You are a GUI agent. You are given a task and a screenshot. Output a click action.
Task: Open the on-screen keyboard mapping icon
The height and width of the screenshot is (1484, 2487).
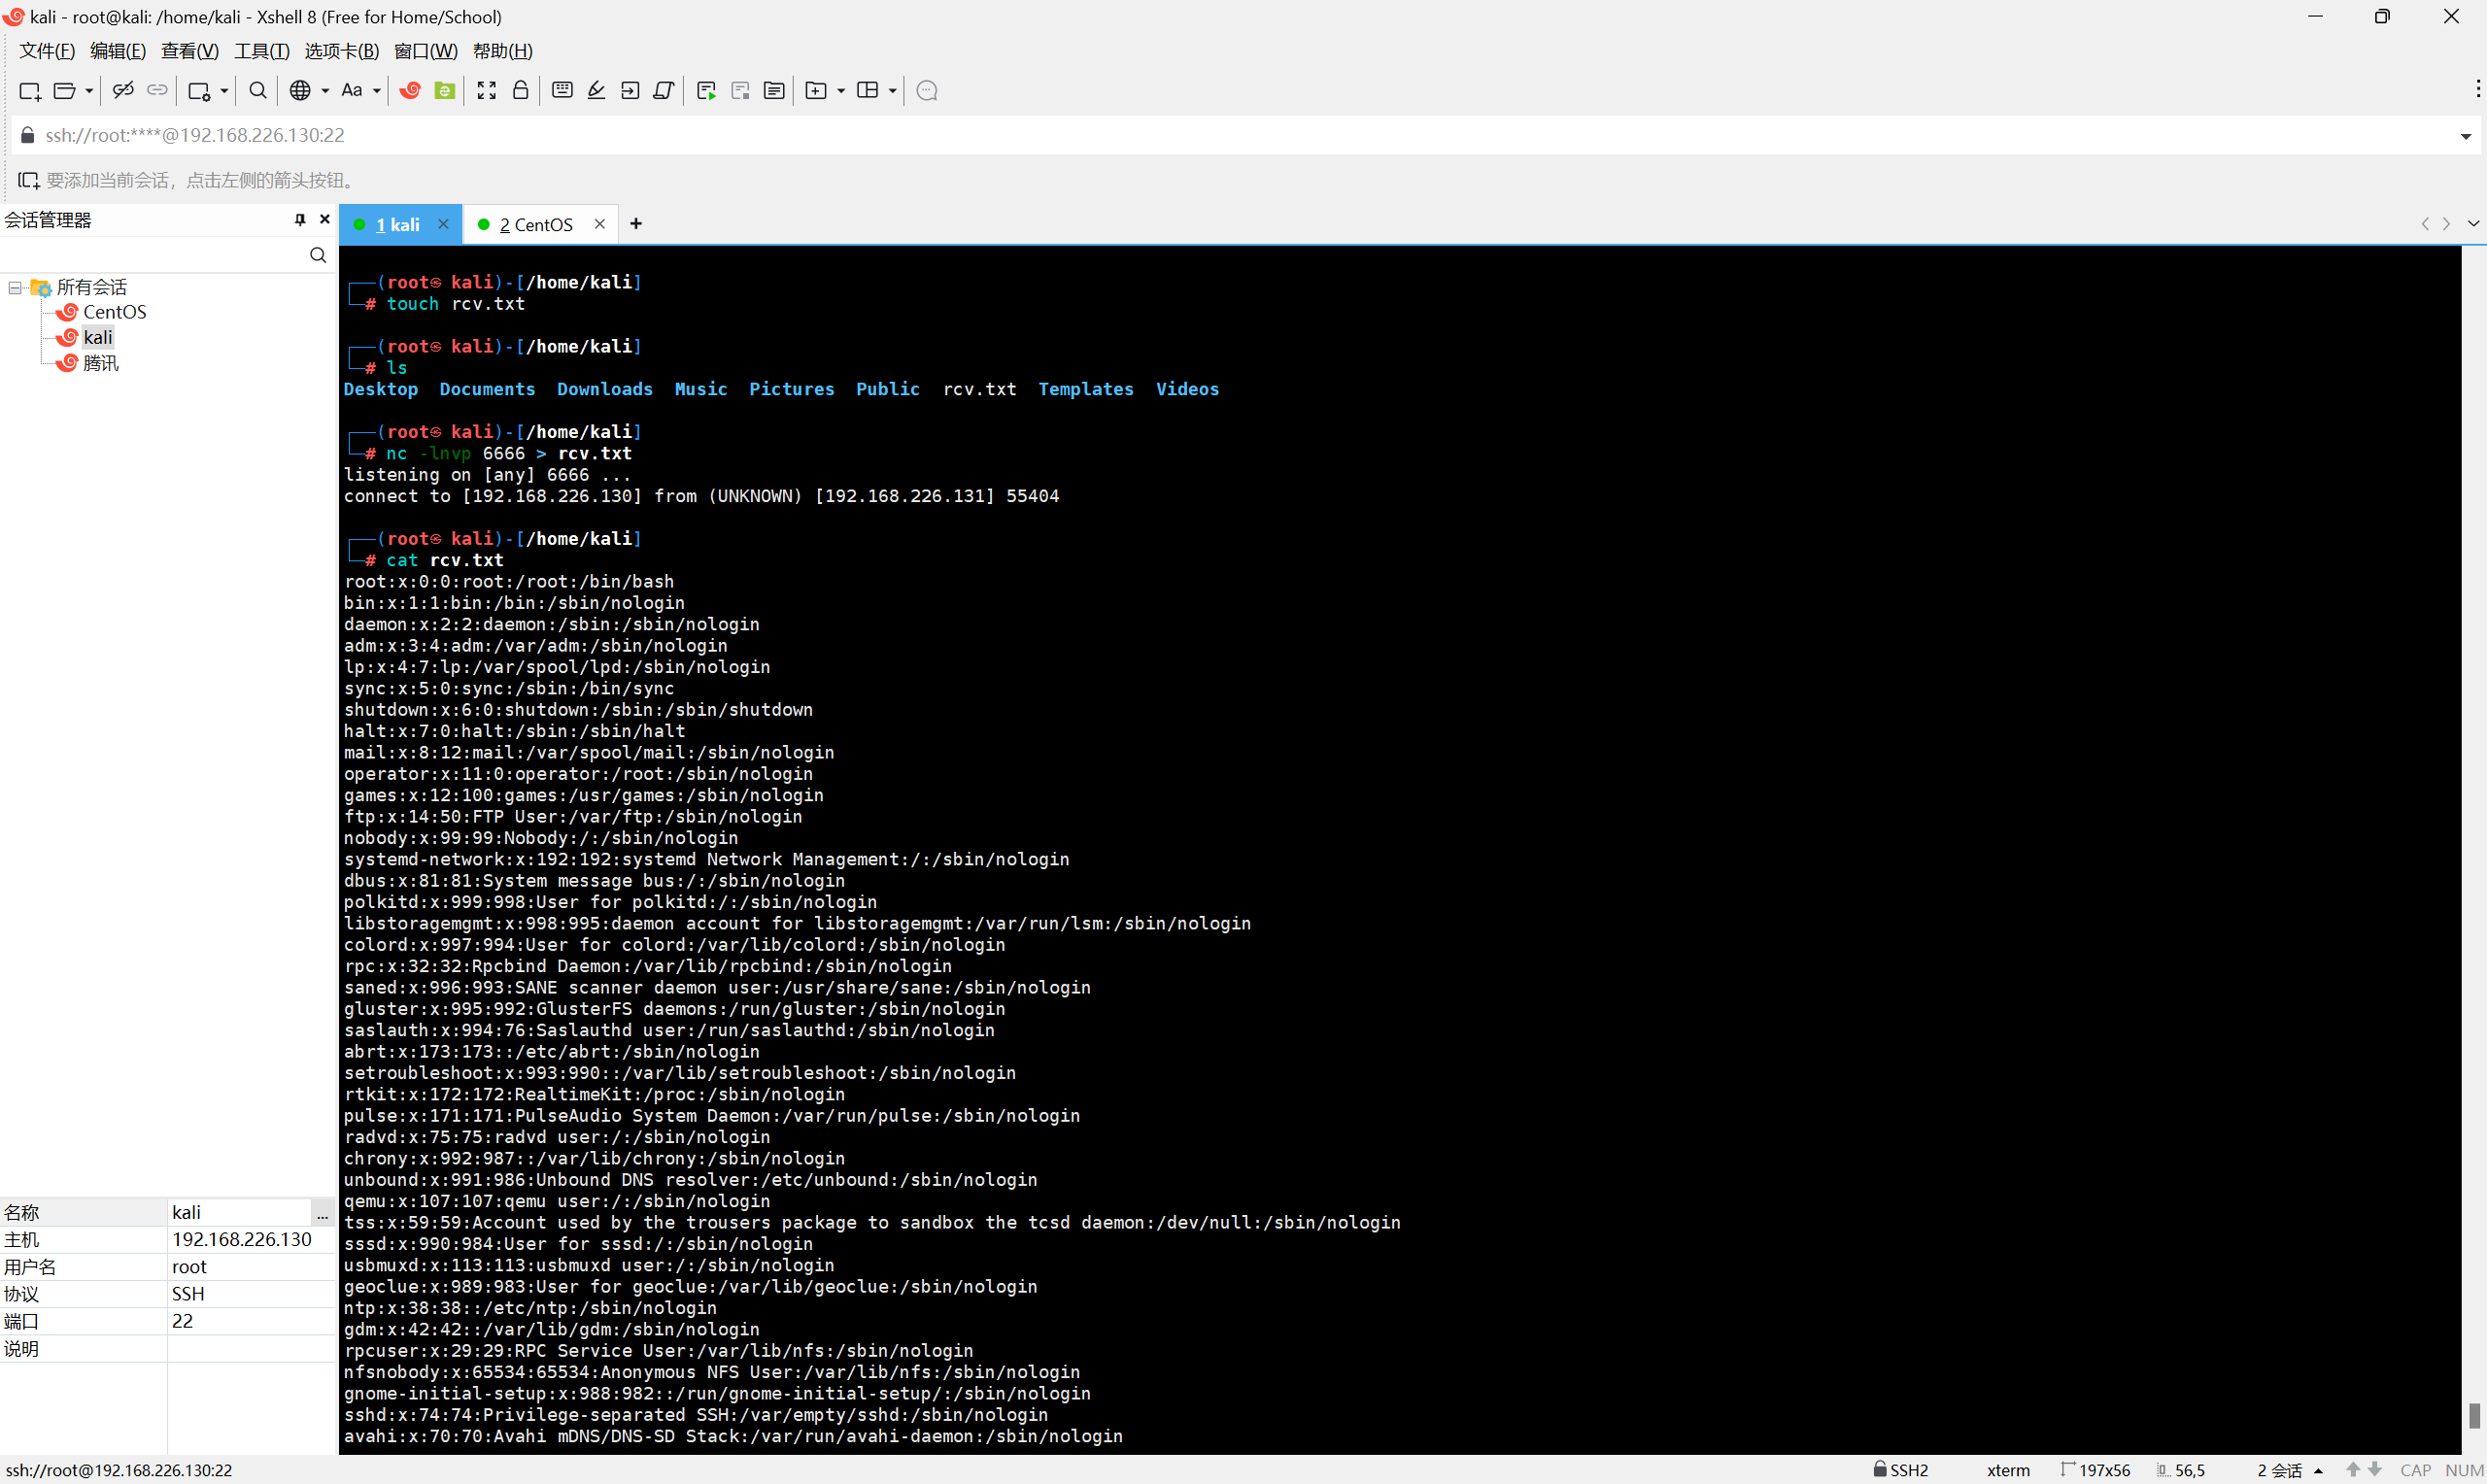[562, 91]
